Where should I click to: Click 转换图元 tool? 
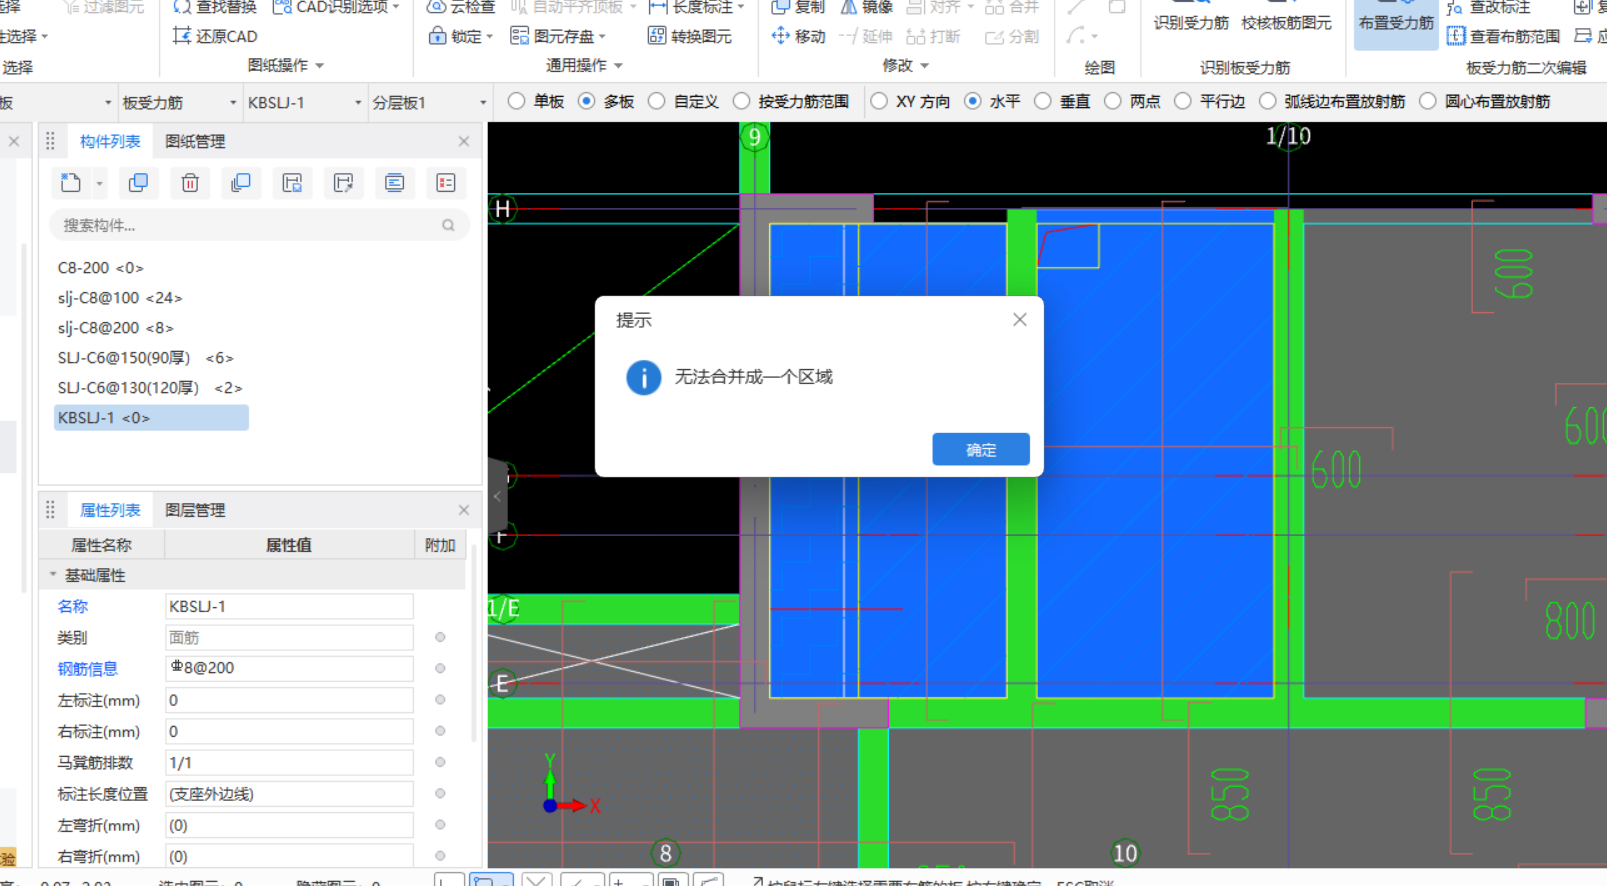pos(690,36)
